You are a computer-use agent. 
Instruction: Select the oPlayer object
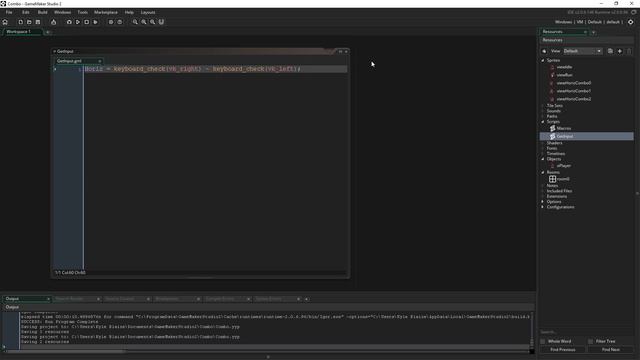[x=563, y=166]
